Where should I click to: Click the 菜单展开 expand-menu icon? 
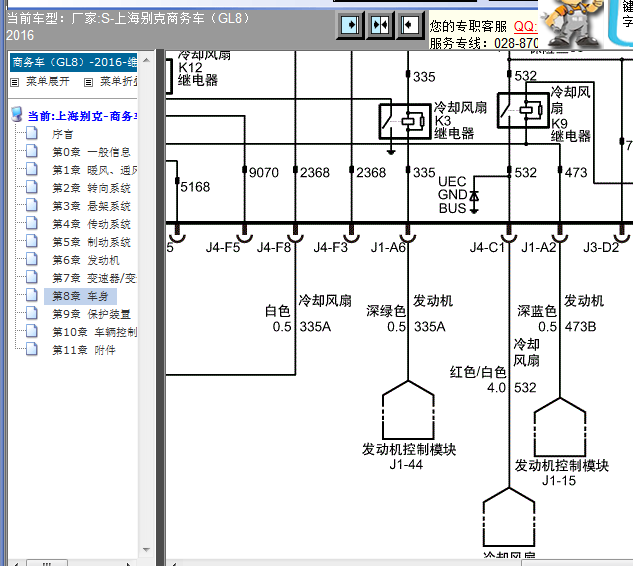[15, 82]
